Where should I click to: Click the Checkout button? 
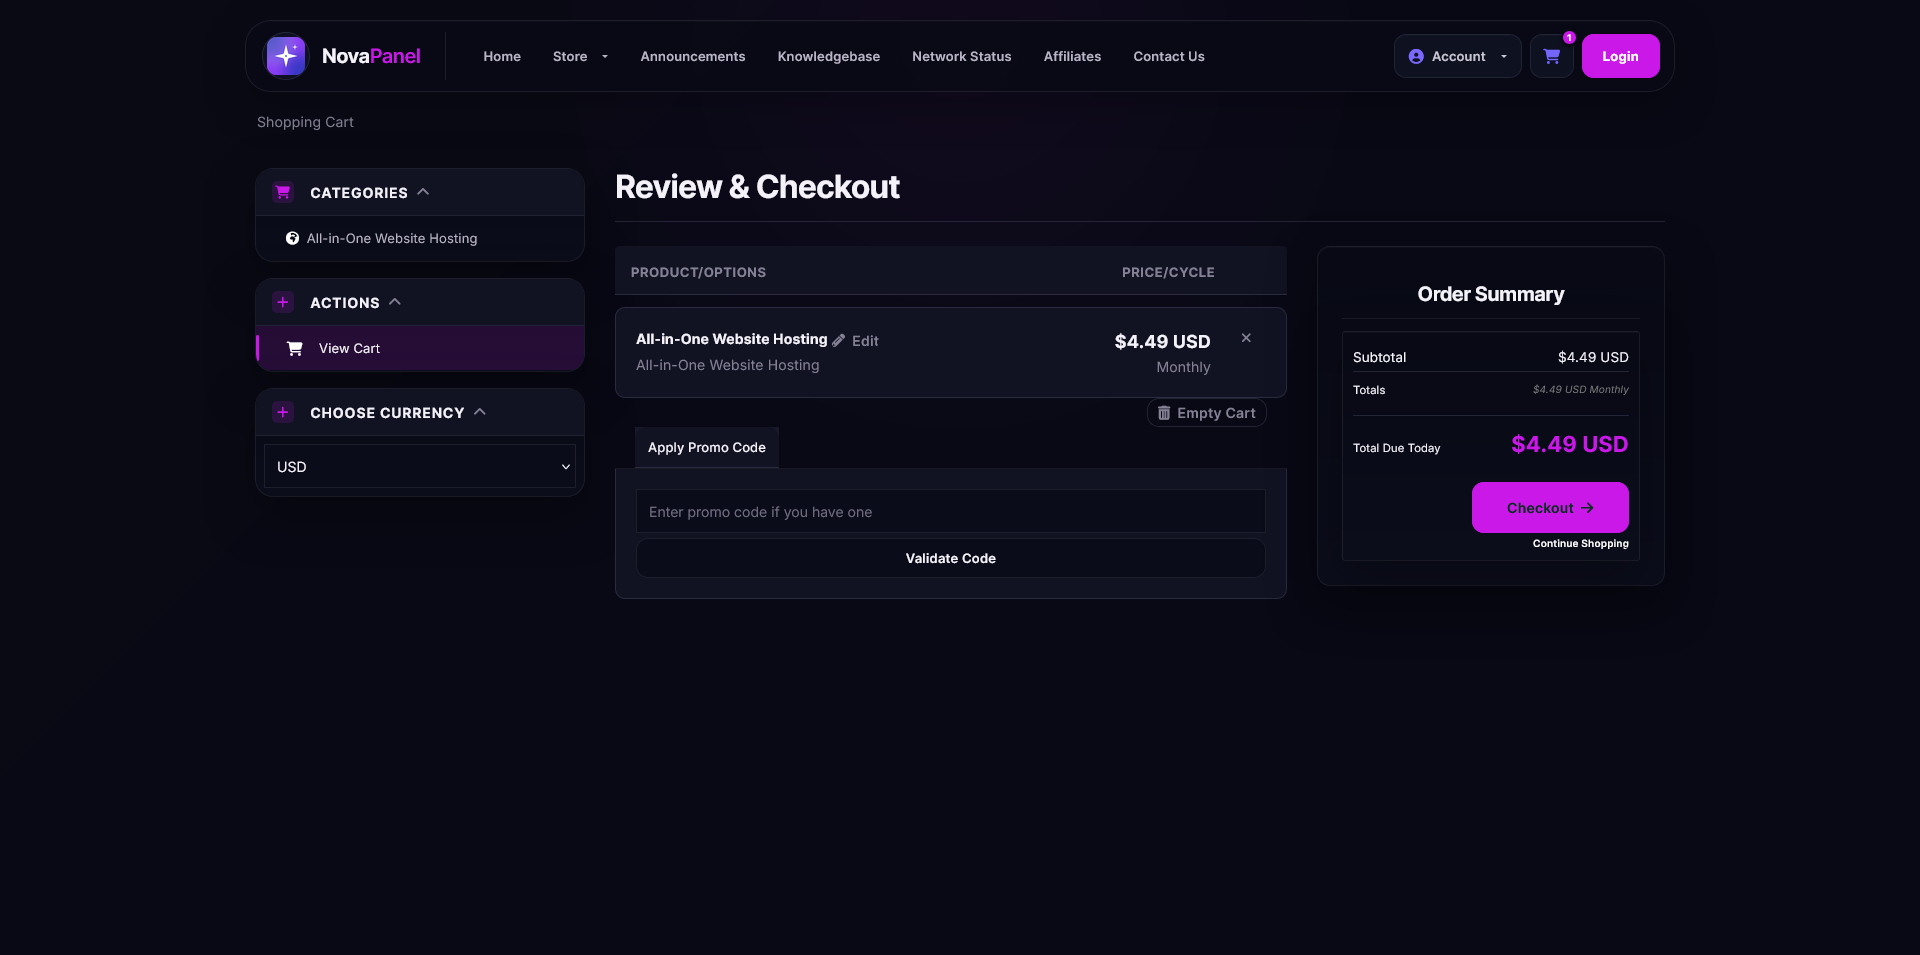1550,508
